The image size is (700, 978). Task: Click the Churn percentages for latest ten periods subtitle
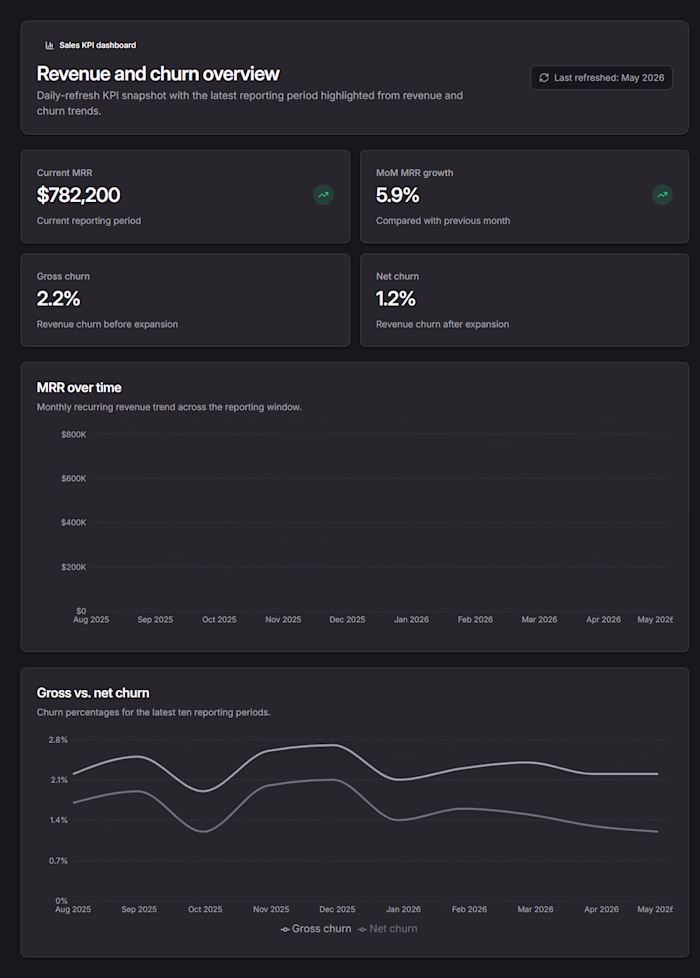pyautogui.click(x=153, y=712)
